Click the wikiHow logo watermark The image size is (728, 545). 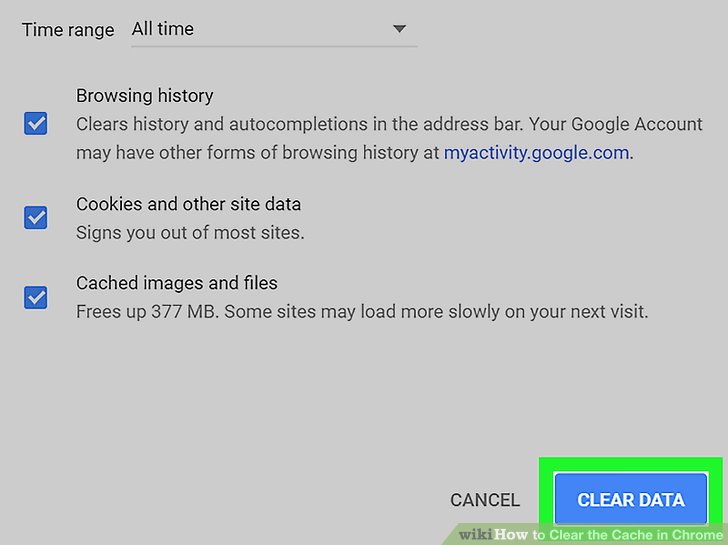click(x=493, y=535)
